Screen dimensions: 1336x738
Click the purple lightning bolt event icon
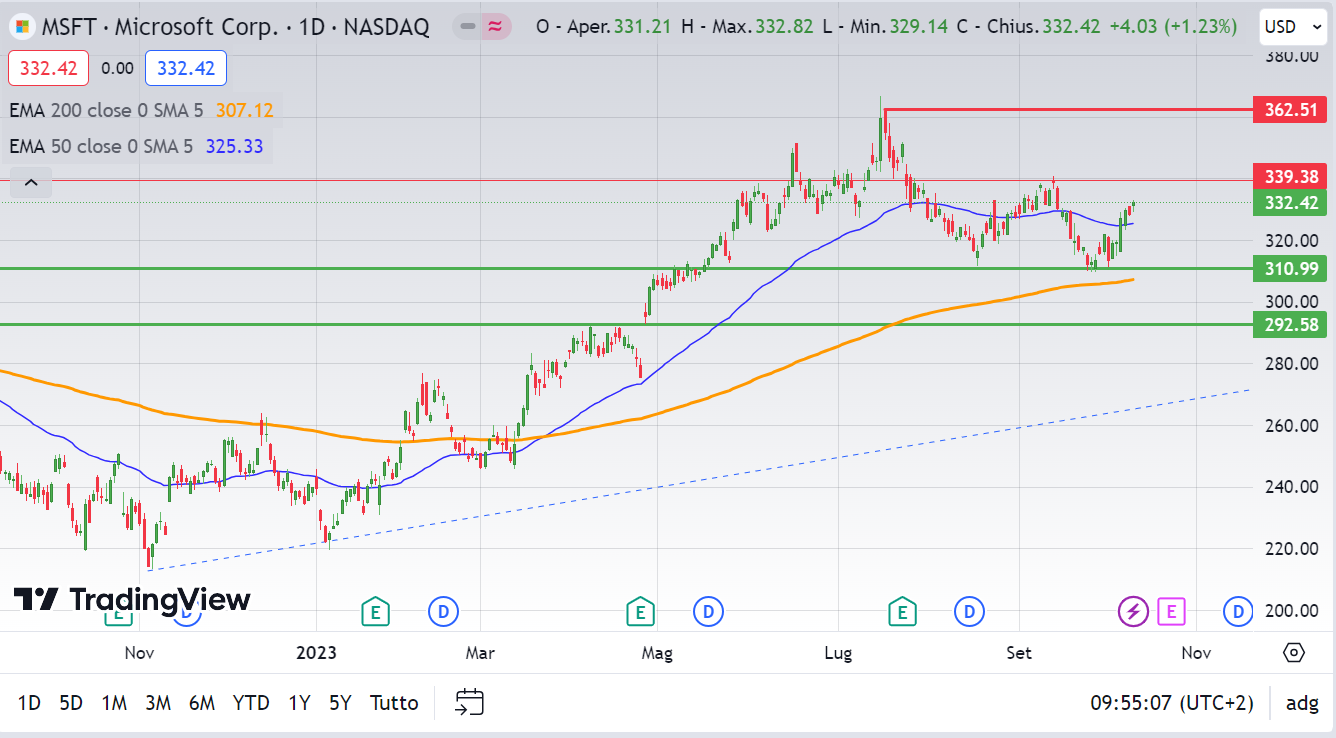[x=1133, y=610]
